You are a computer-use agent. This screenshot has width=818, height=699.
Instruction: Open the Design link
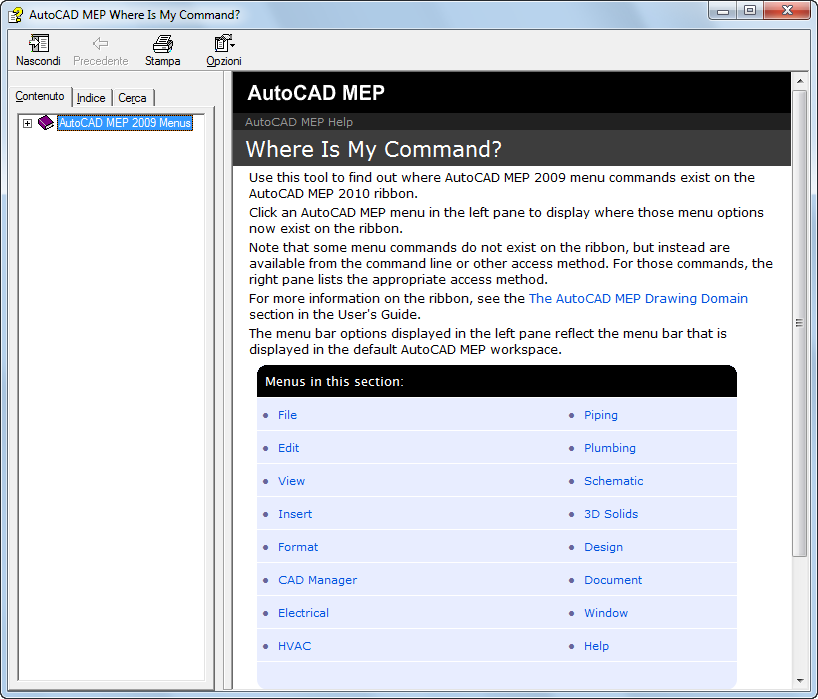coord(604,547)
